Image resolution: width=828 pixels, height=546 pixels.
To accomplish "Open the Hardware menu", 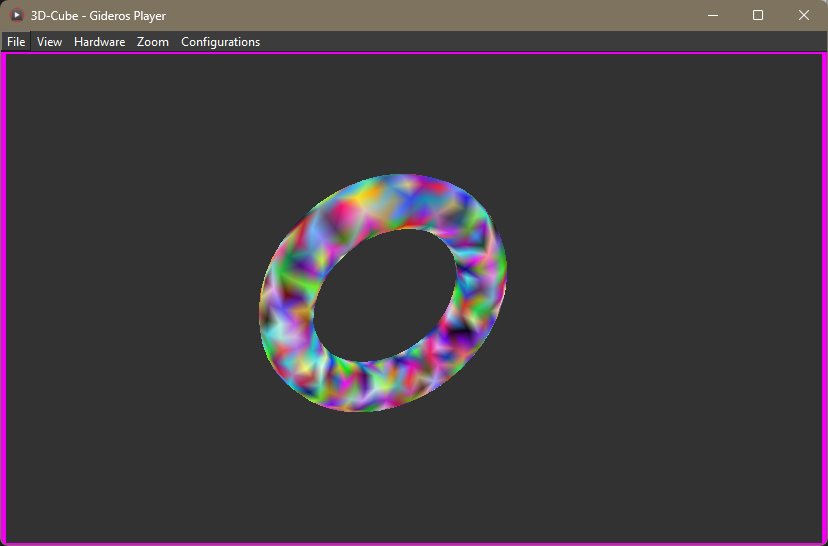I will (x=99, y=42).
